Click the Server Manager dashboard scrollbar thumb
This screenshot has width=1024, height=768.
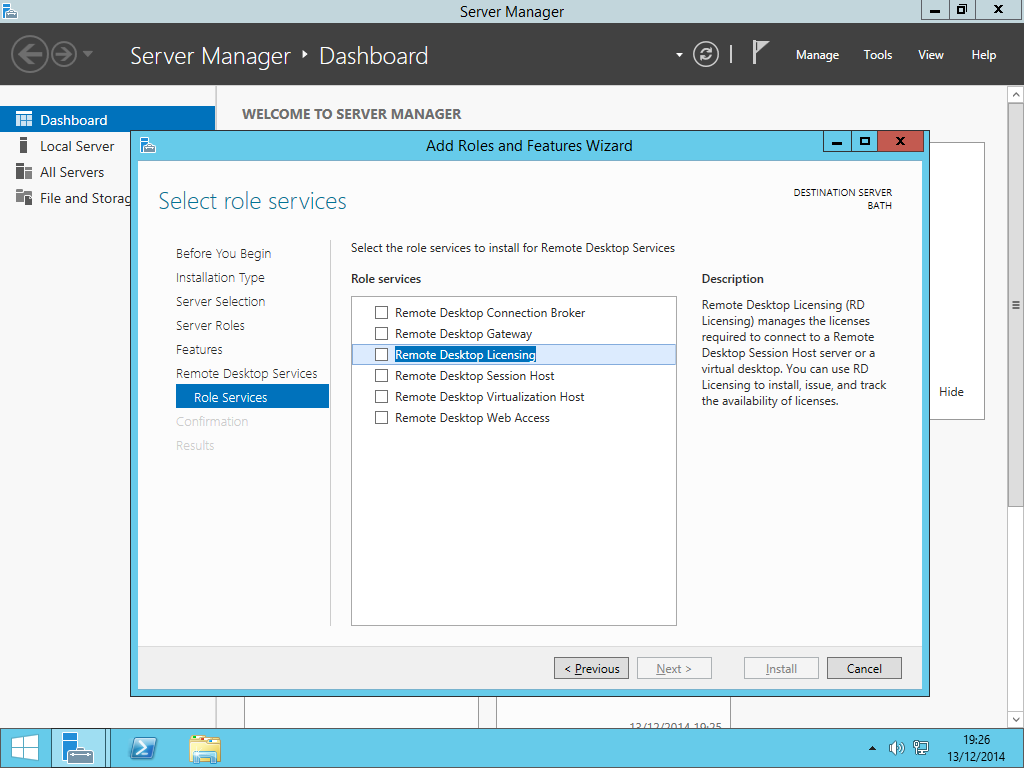[x=1016, y=304]
